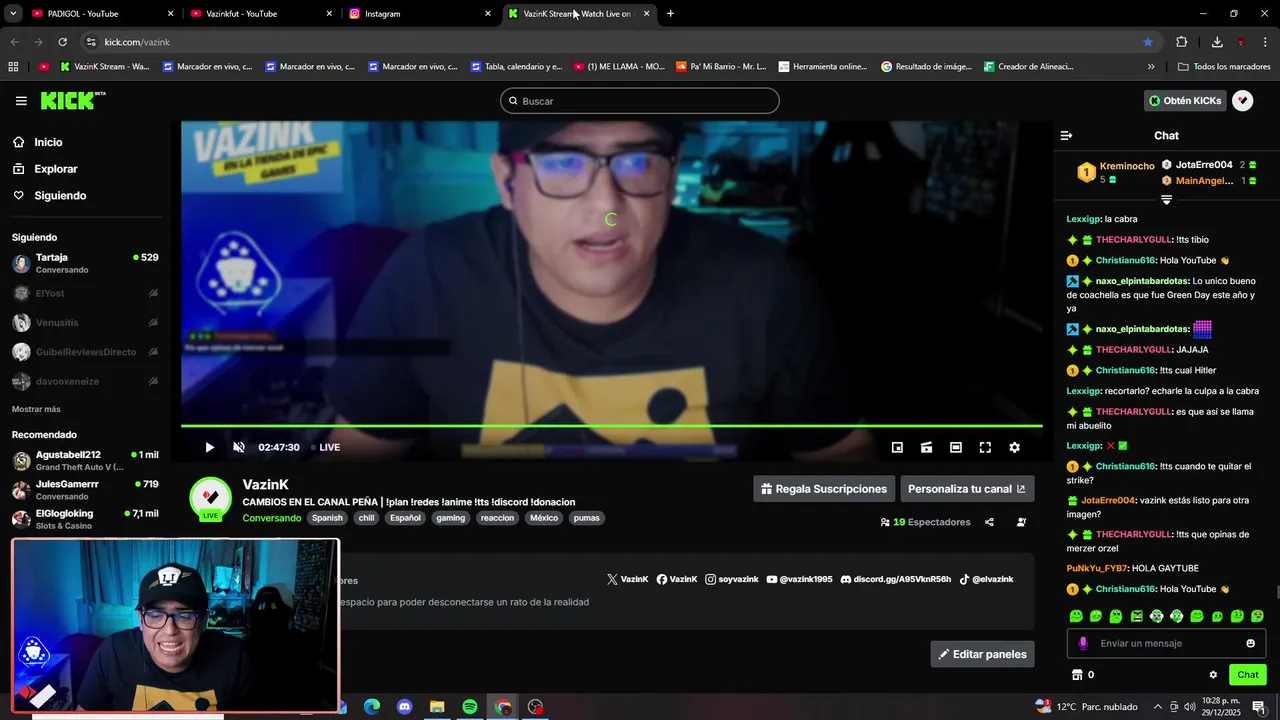Open VazinK X (Twitter) social link
Screen dimensions: 1280x720
click(x=627, y=579)
